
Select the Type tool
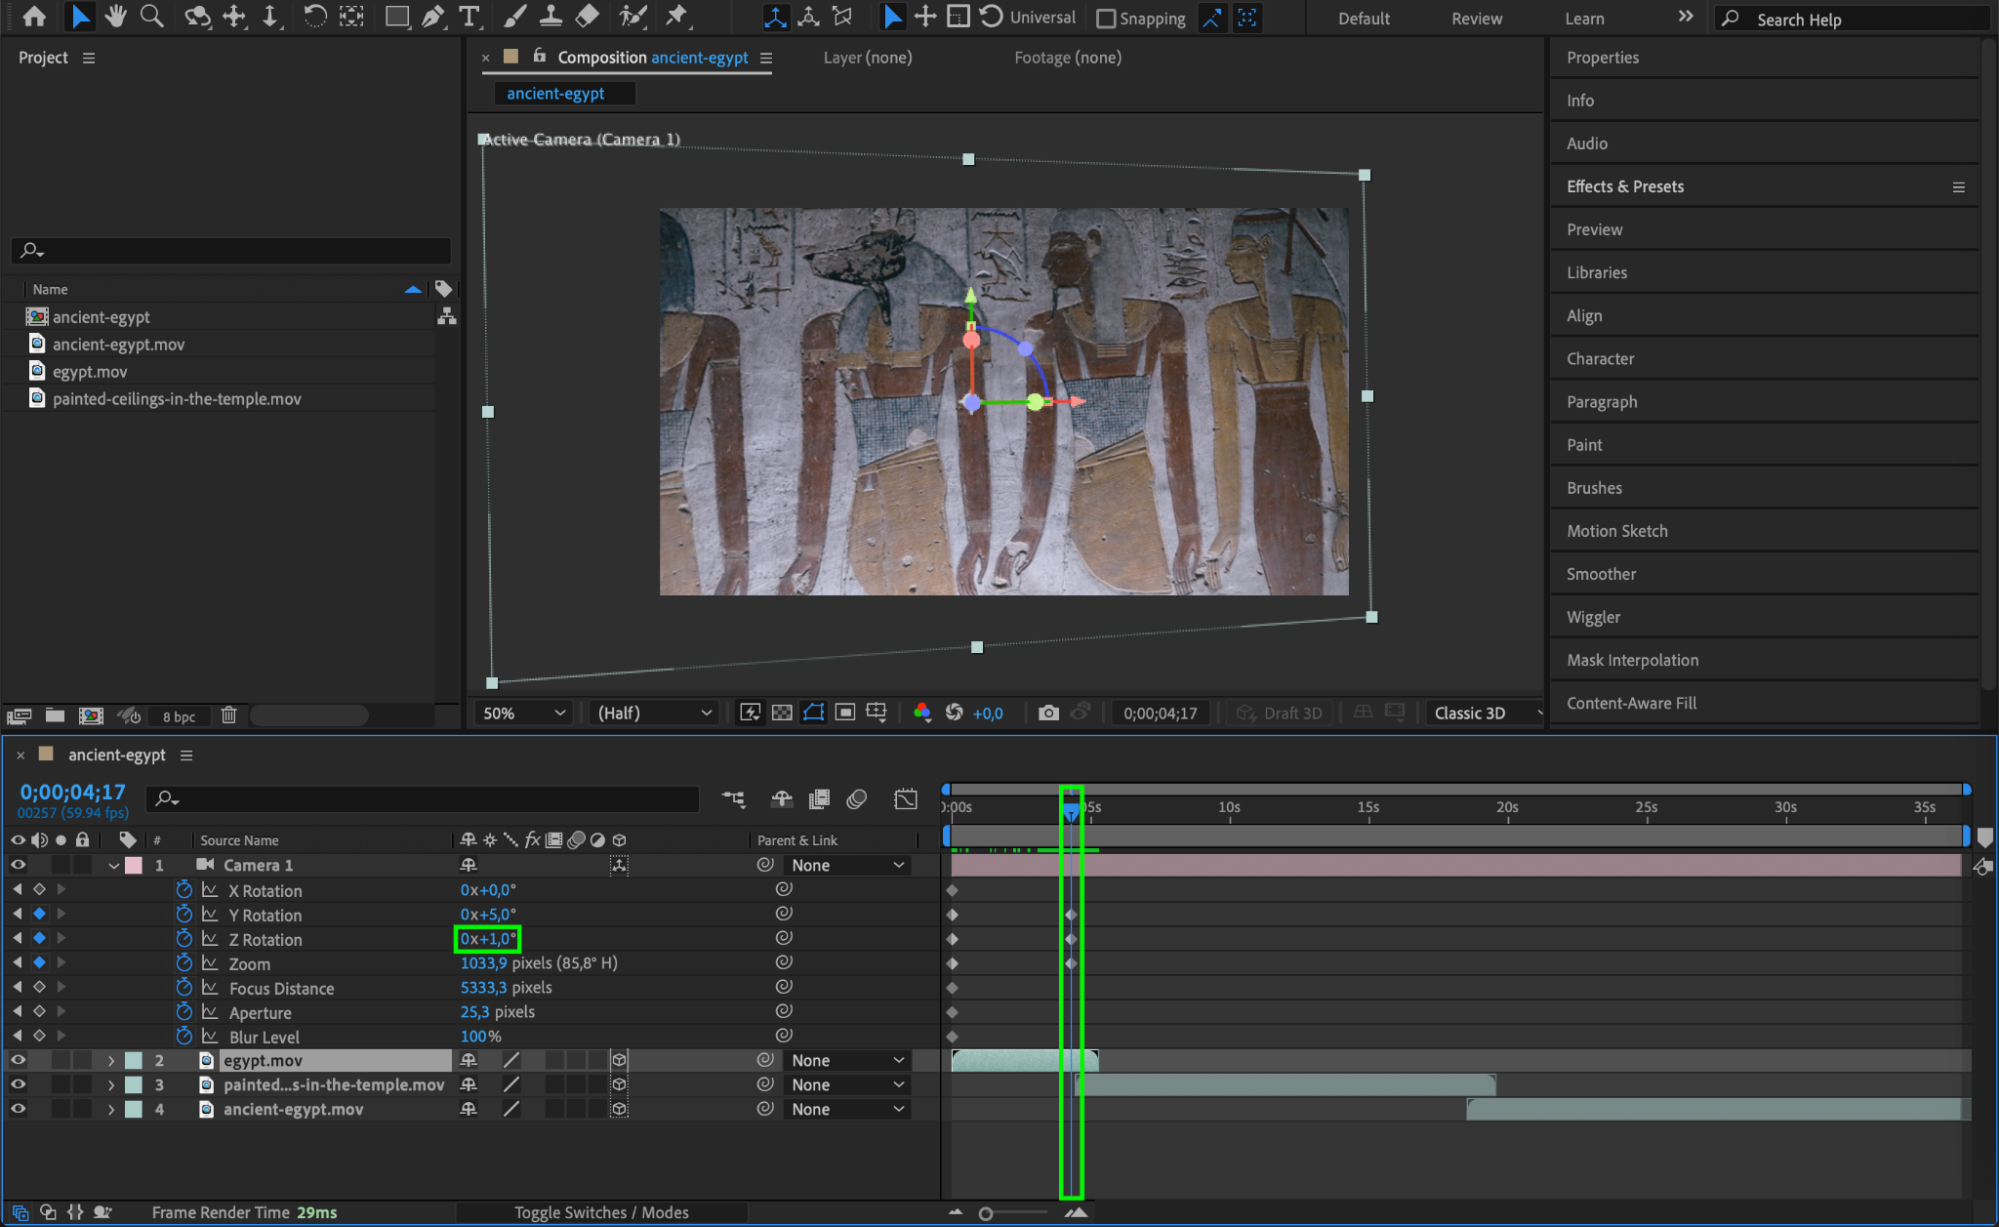[x=468, y=16]
